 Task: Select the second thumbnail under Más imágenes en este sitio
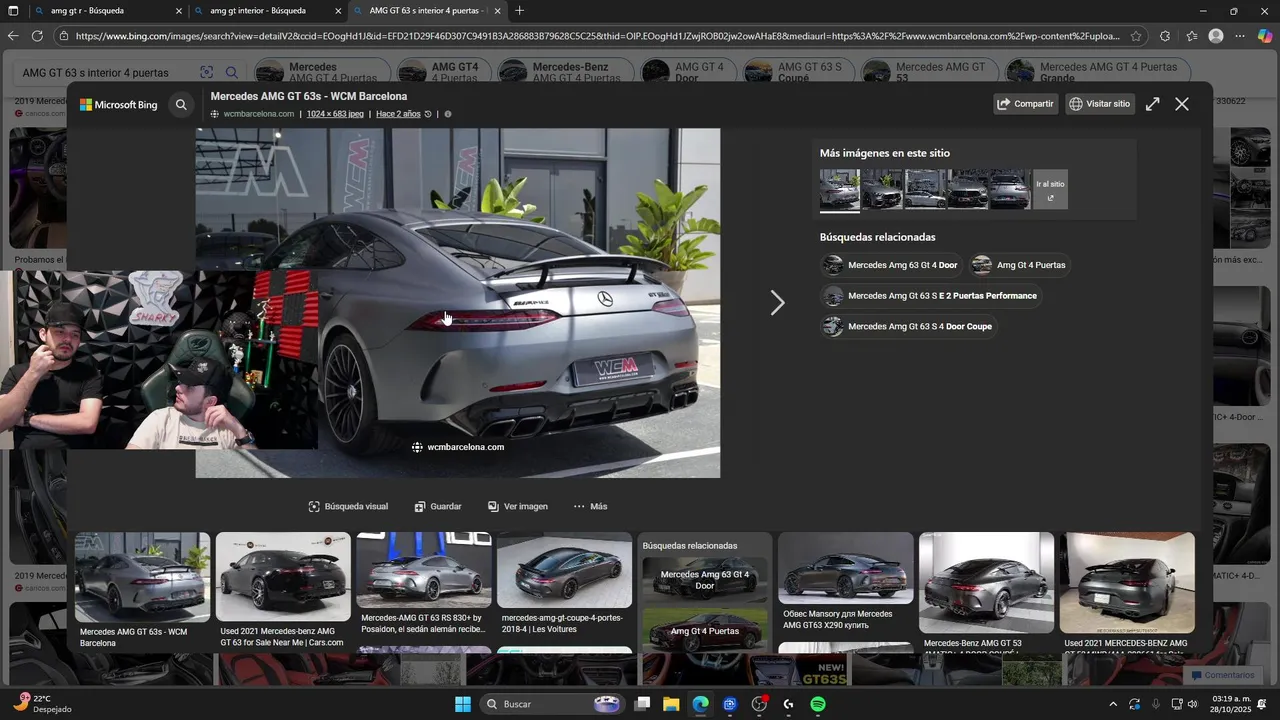(x=882, y=189)
